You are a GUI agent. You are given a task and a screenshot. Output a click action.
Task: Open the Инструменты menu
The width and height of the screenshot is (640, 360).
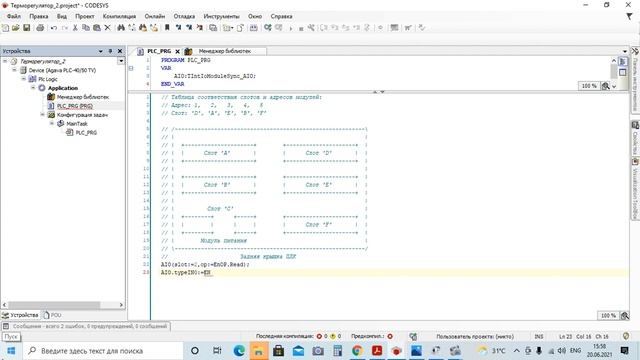221,16
